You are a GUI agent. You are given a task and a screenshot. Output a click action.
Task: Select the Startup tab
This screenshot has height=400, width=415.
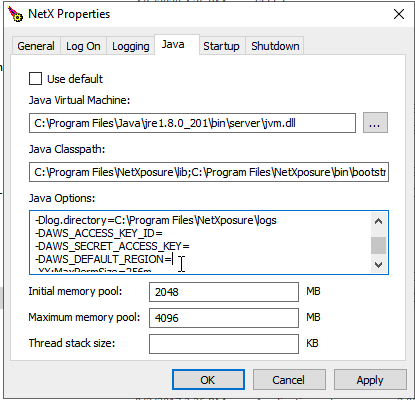pyautogui.click(x=221, y=46)
